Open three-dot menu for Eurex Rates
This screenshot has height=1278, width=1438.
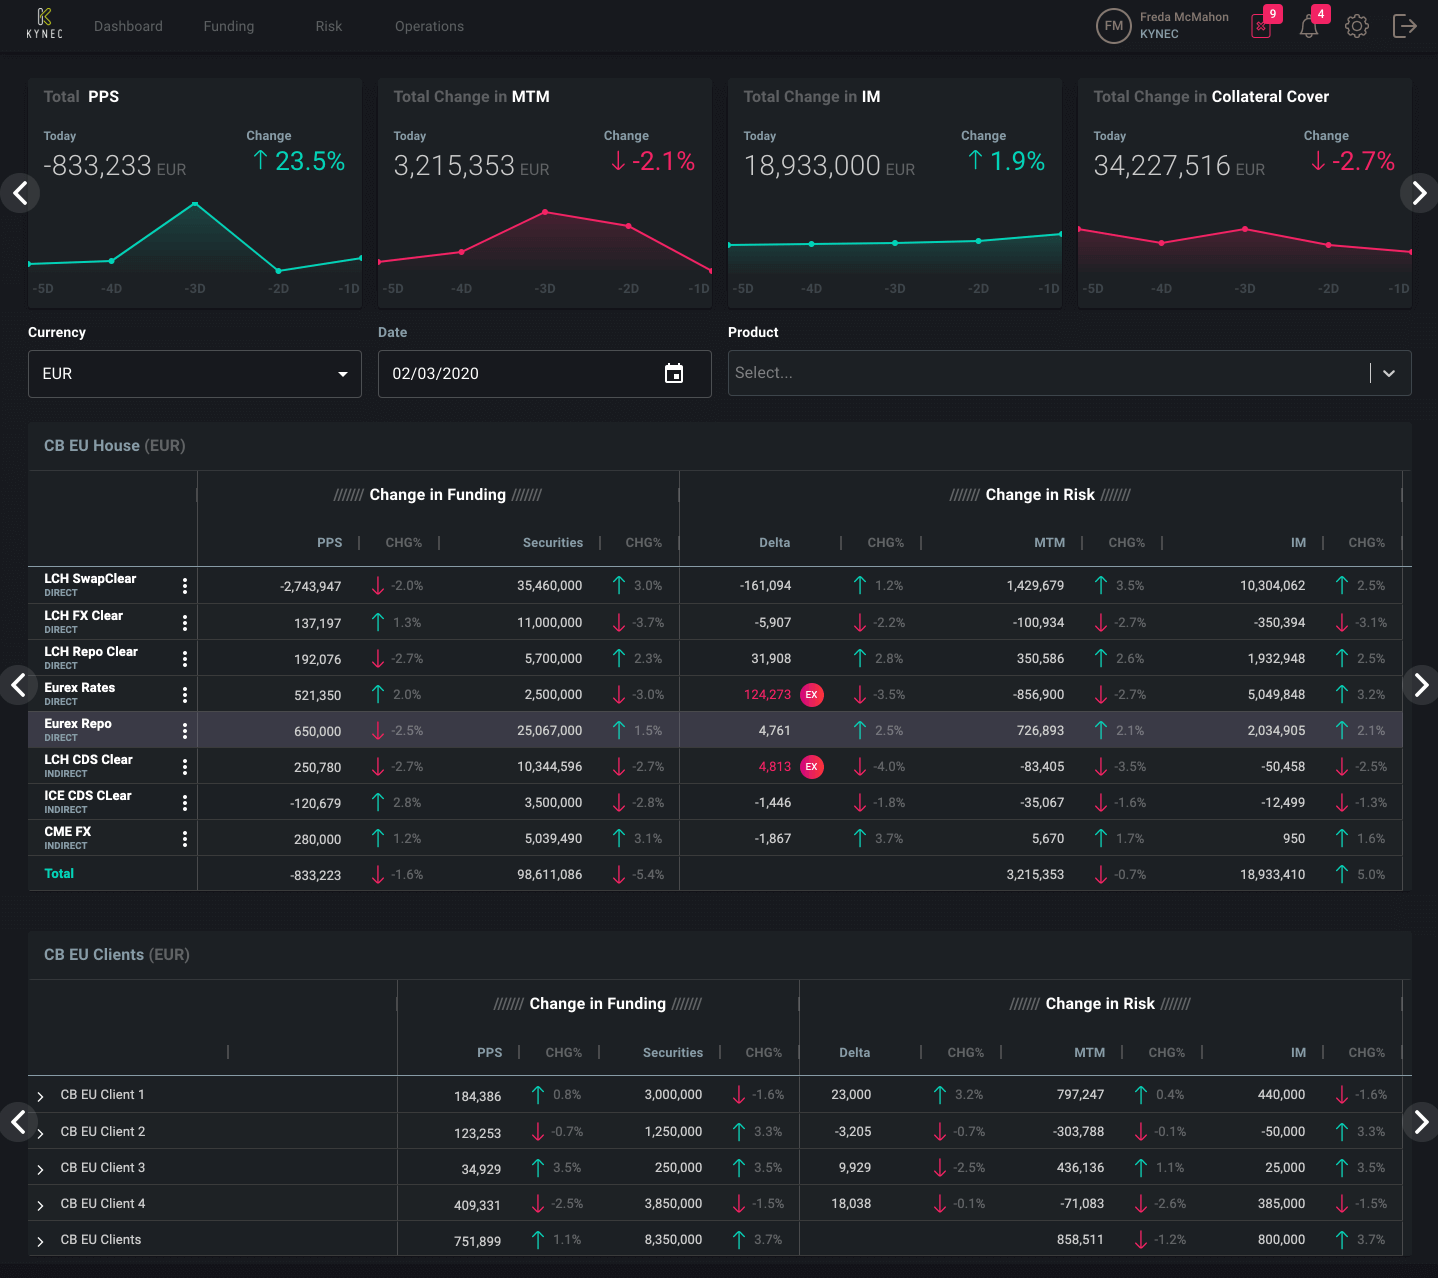(x=185, y=695)
